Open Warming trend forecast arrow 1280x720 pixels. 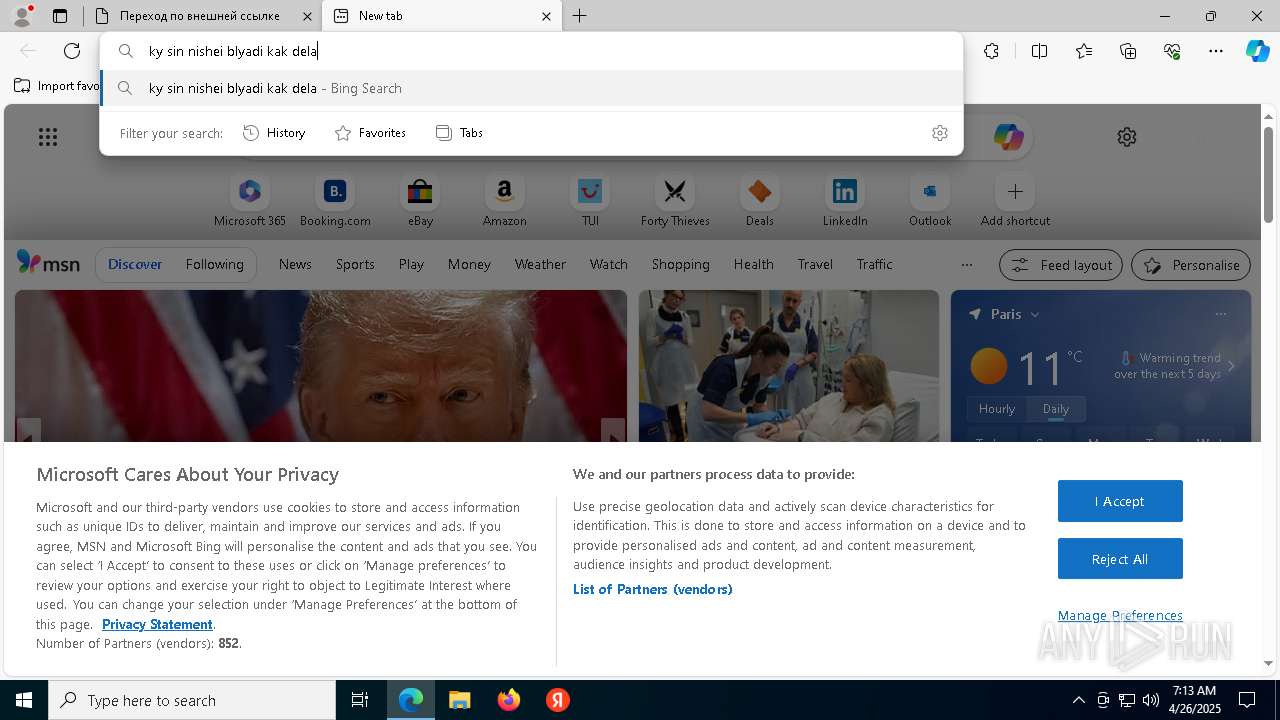1231,367
